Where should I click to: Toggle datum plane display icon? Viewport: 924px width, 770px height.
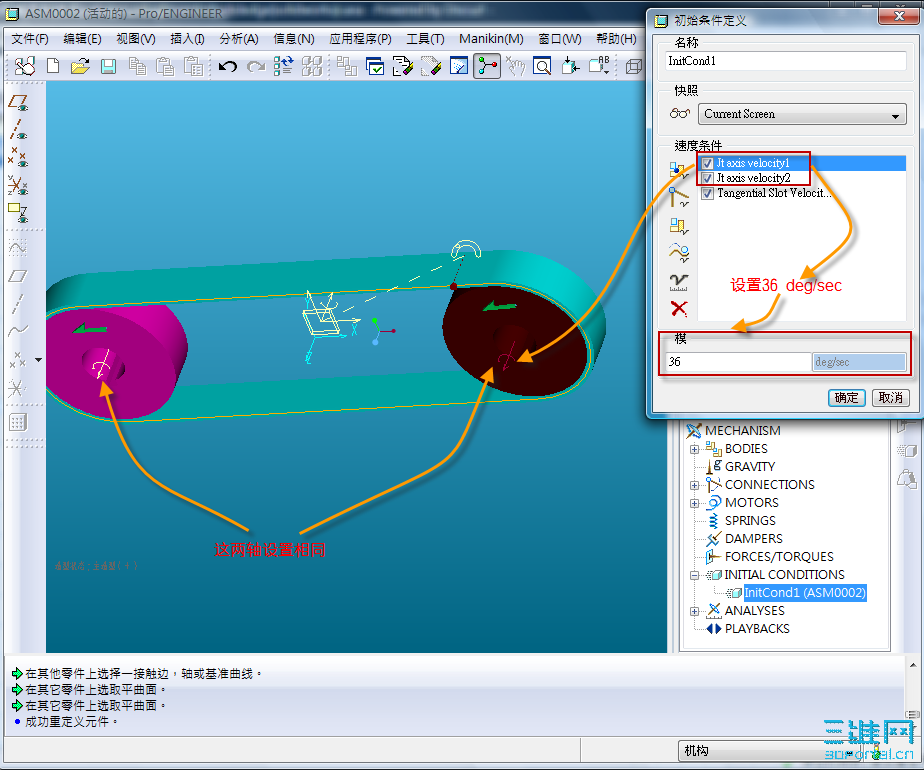[18, 104]
